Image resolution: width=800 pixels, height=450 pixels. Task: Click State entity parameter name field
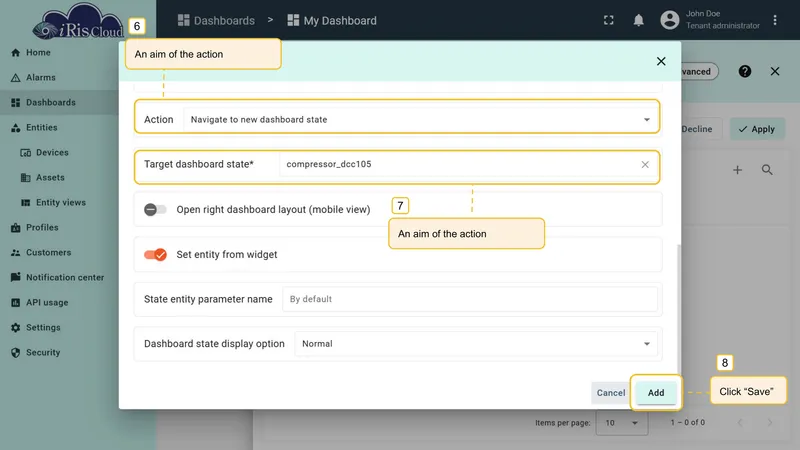(469, 299)
